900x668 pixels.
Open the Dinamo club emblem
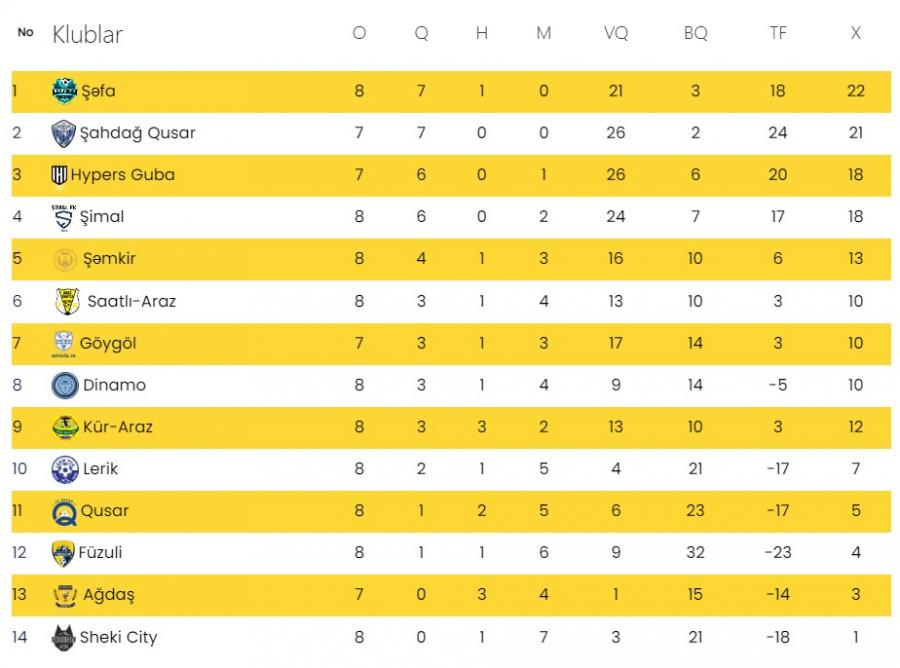(x=65, y=385)
